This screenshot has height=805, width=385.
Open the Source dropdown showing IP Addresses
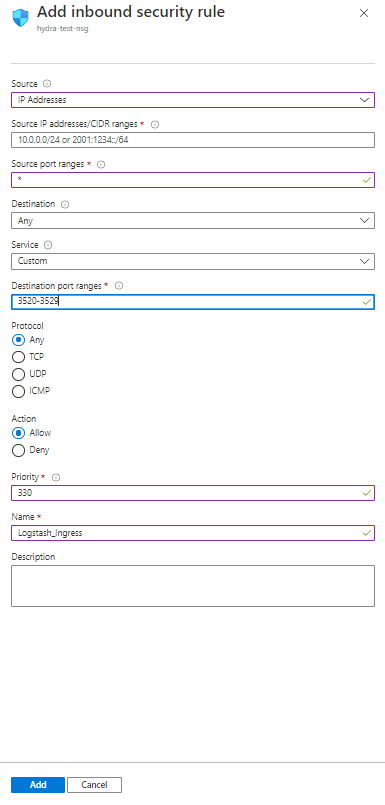click(193, 100)
